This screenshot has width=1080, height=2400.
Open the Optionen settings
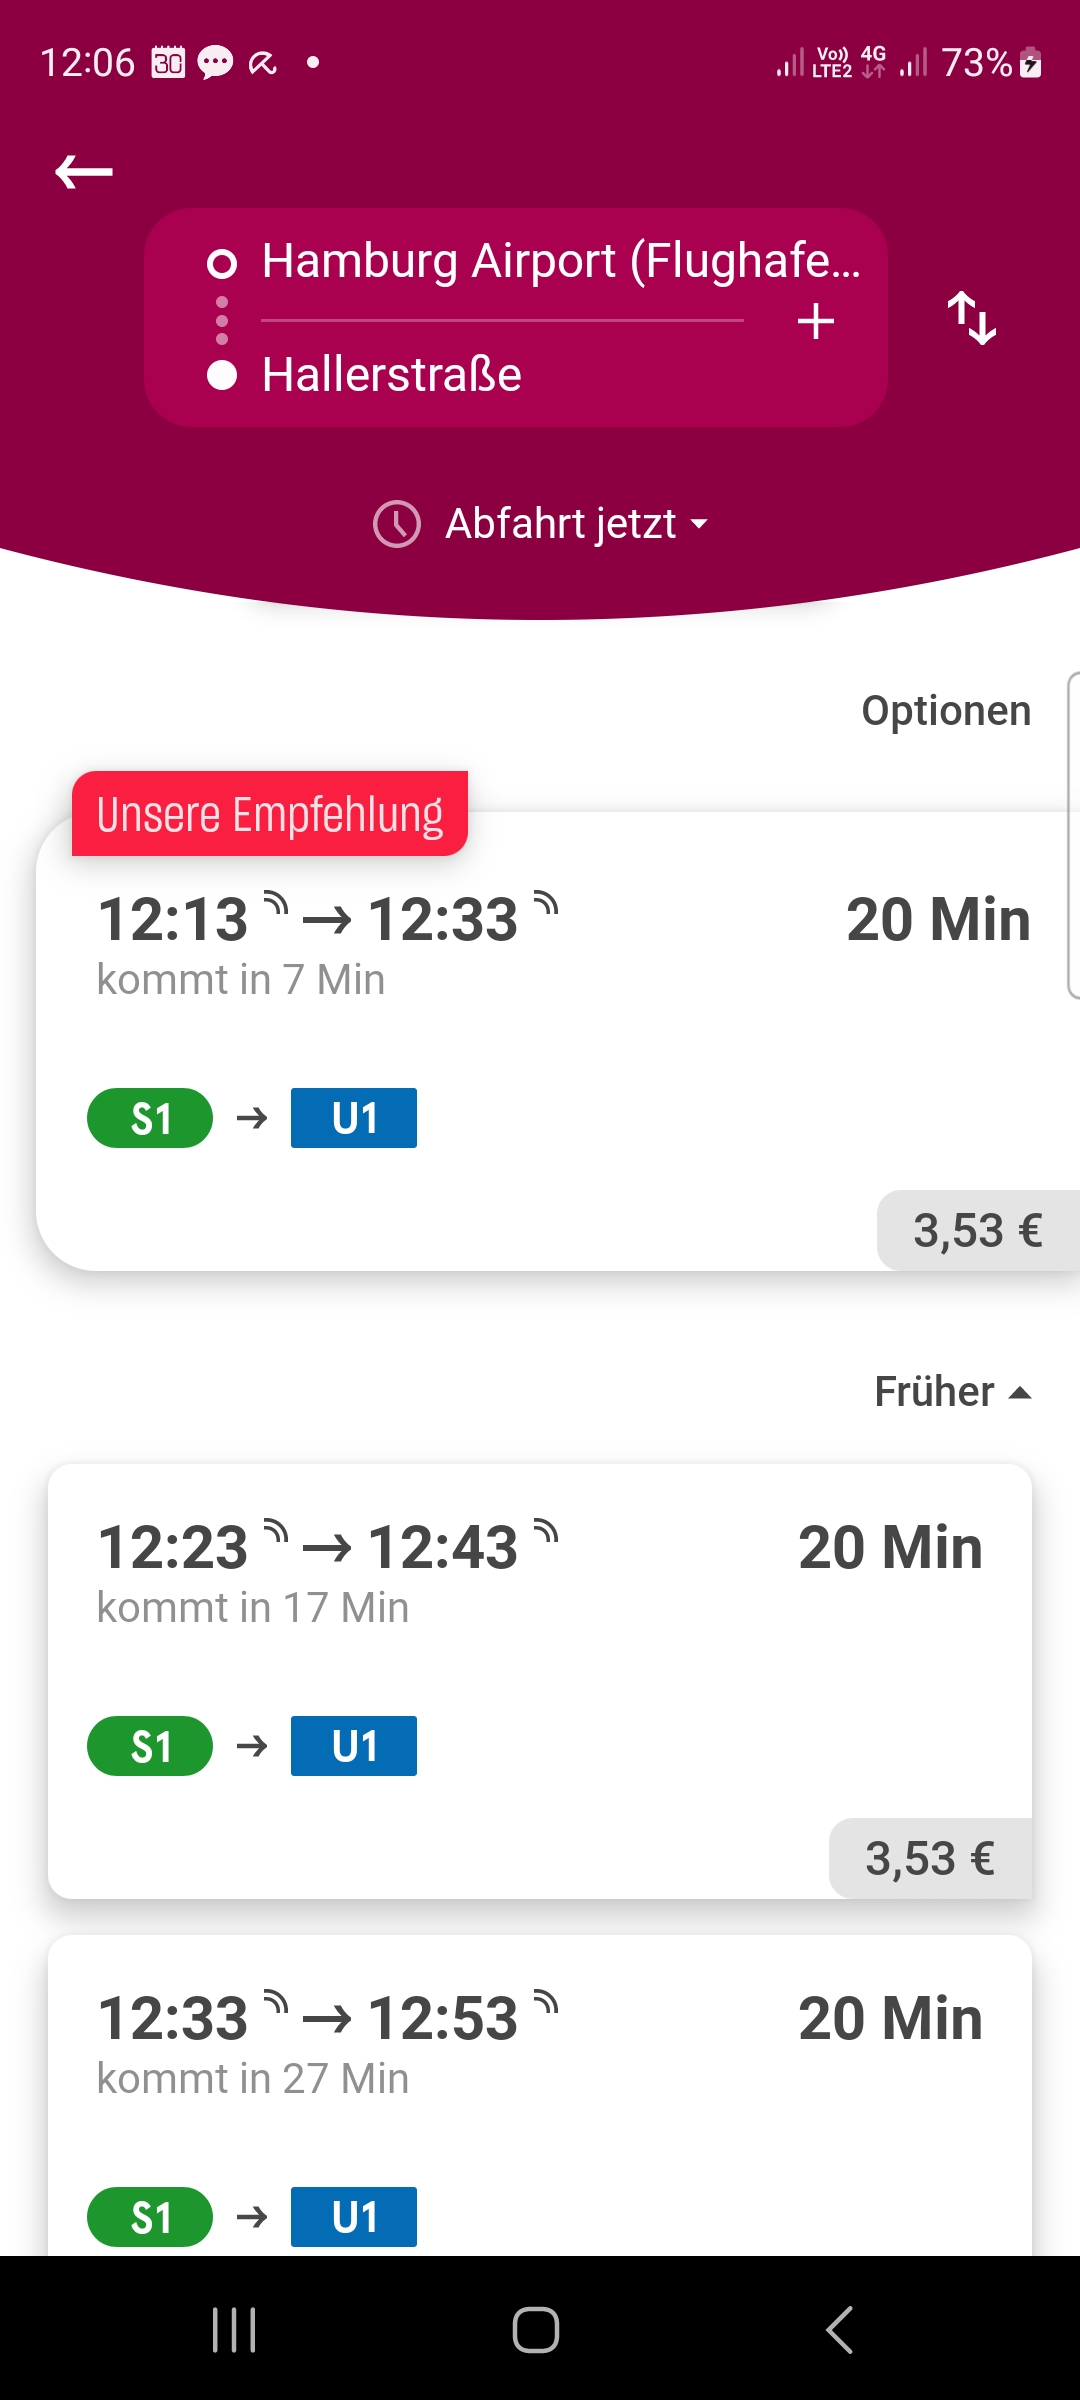pos(946,711)
